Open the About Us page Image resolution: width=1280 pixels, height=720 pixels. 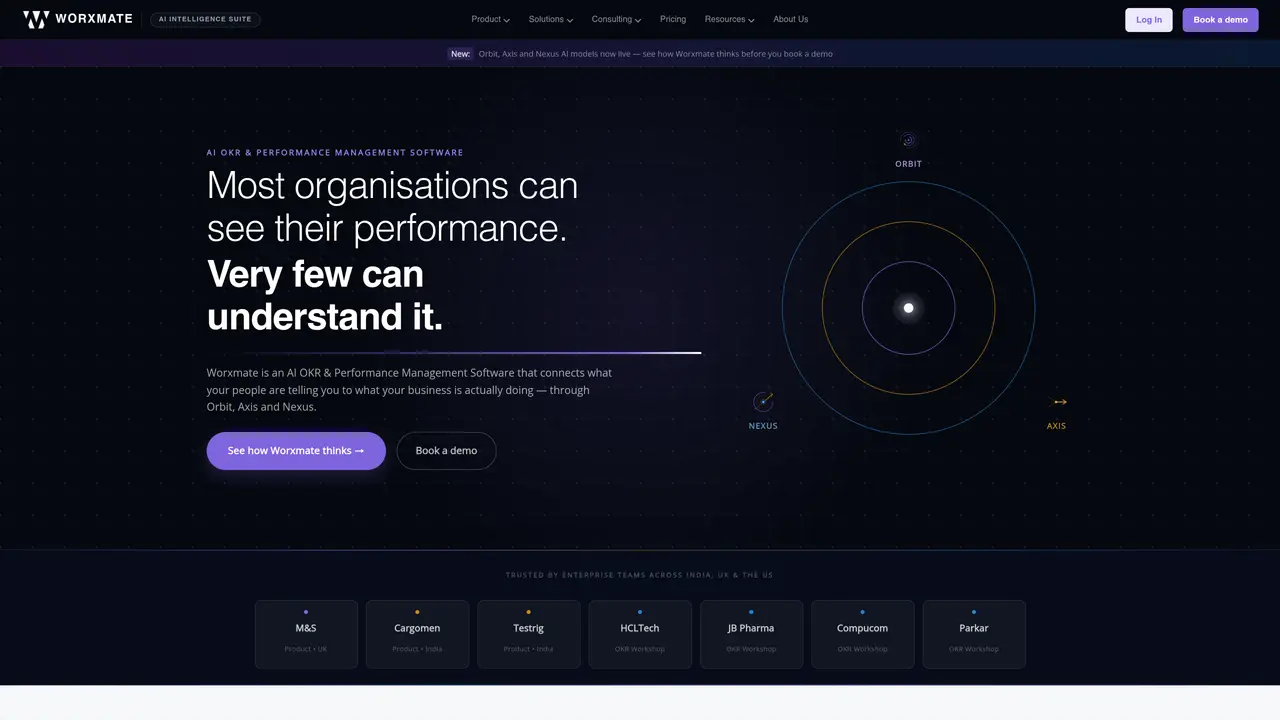point(790,19)
